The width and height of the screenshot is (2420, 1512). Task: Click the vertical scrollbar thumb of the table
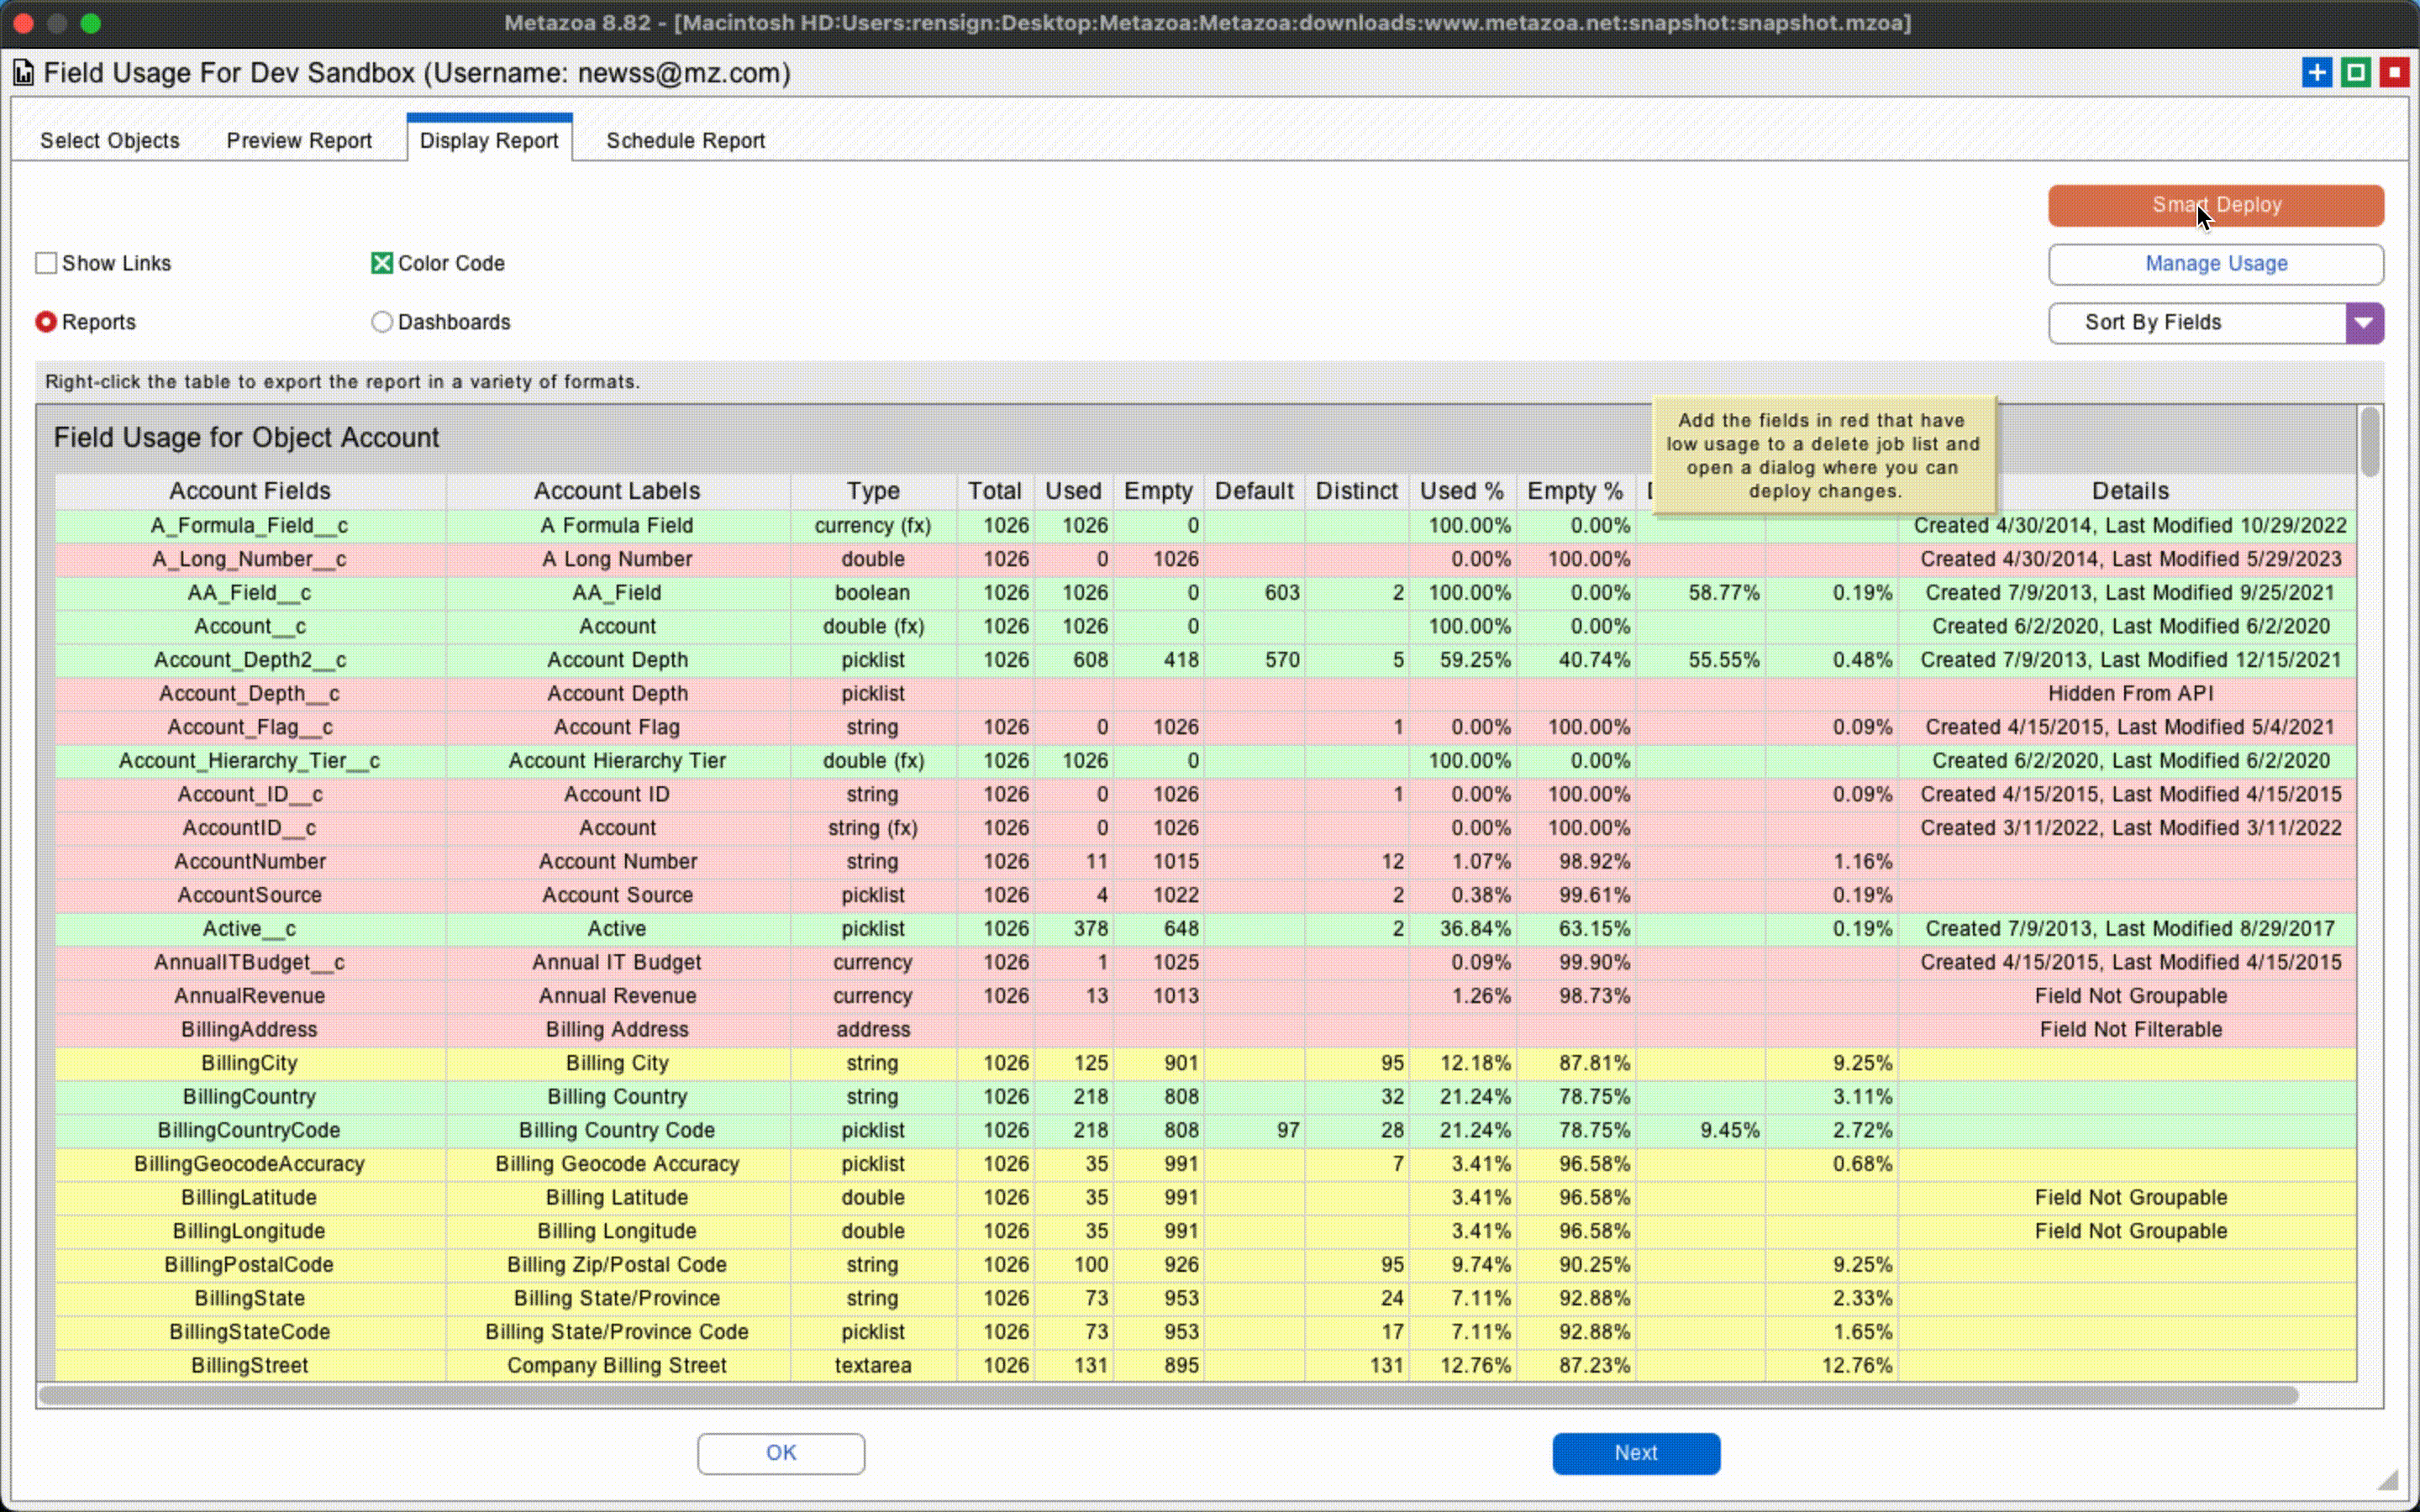2370,442
